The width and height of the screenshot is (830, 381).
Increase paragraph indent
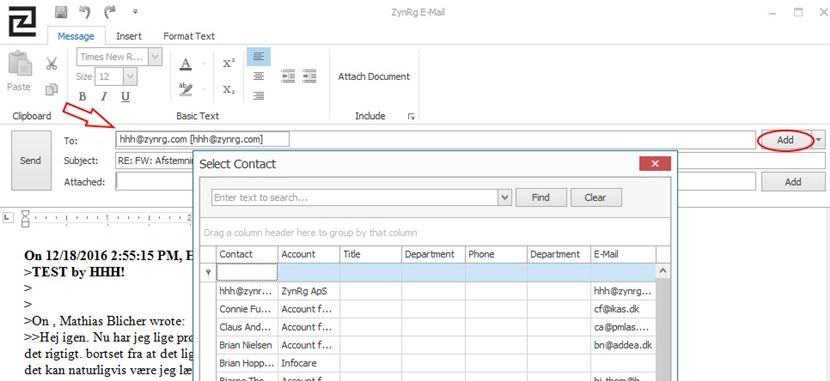pyautogui.click(x=309, y=76)
